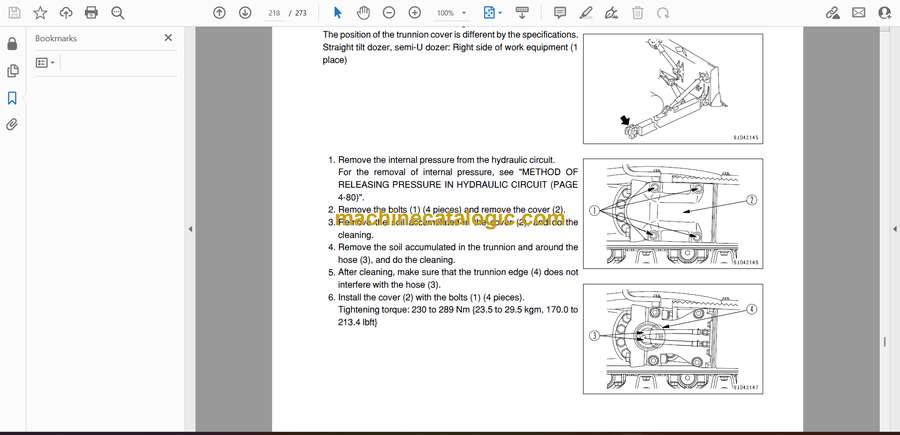Screen dimensions: 900x435
Task: Click the upload to cloud icon
Action: pos(66,13)
